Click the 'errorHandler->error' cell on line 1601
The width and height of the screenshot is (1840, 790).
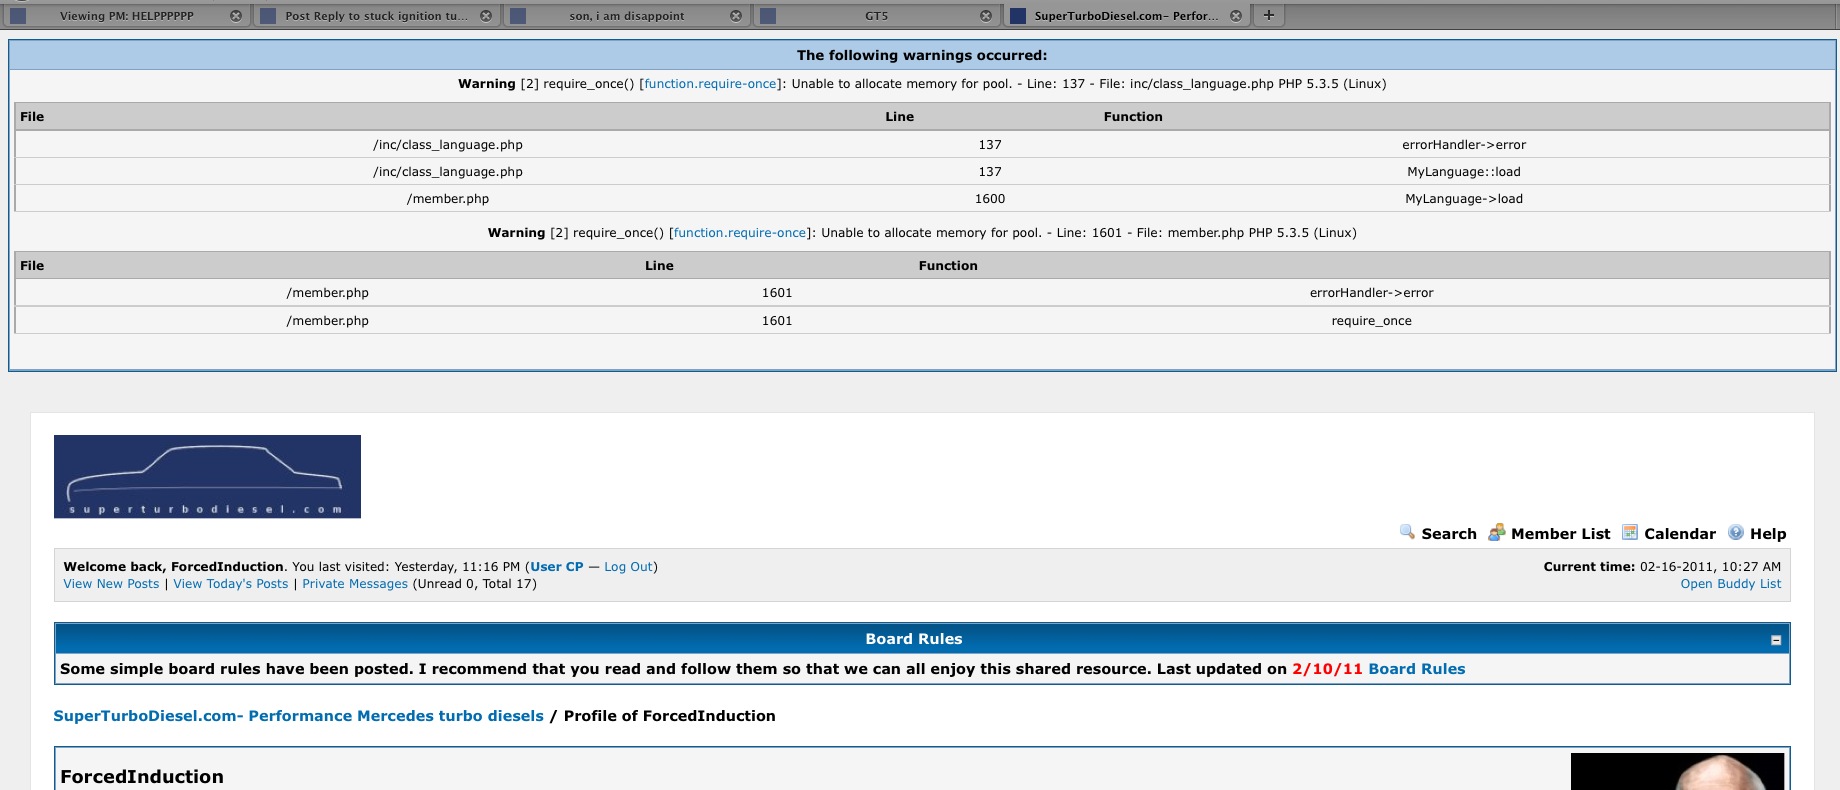click(1372, 293)
